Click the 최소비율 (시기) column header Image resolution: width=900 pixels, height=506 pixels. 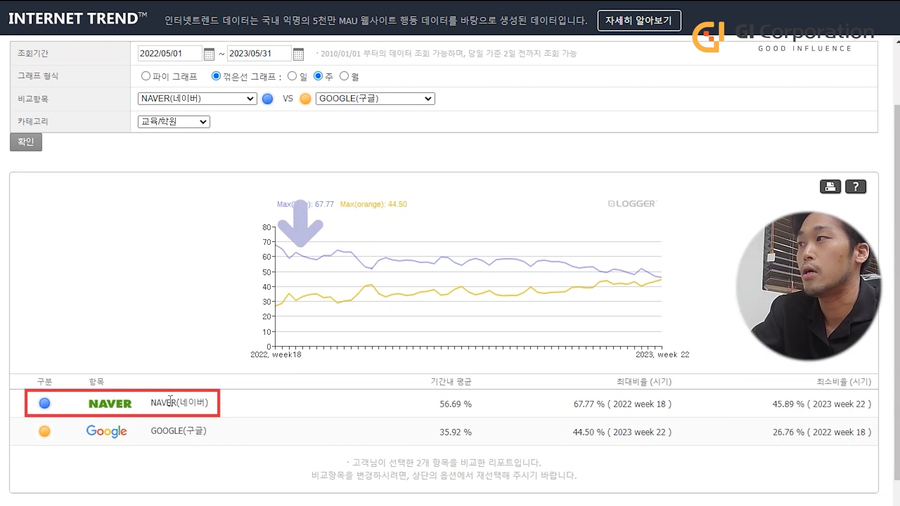[844, 382]
